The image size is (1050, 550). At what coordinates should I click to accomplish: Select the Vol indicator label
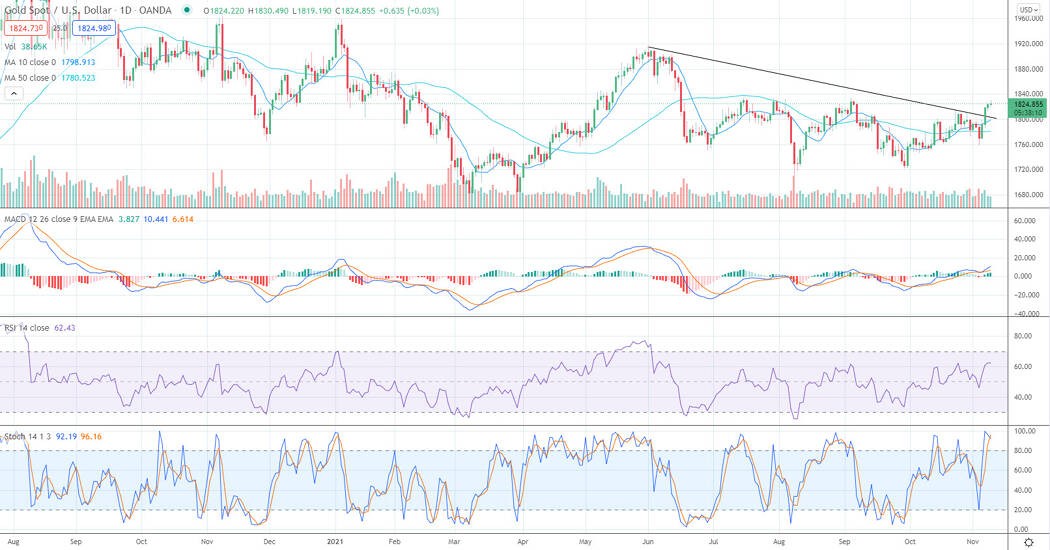tap(10, 47)
